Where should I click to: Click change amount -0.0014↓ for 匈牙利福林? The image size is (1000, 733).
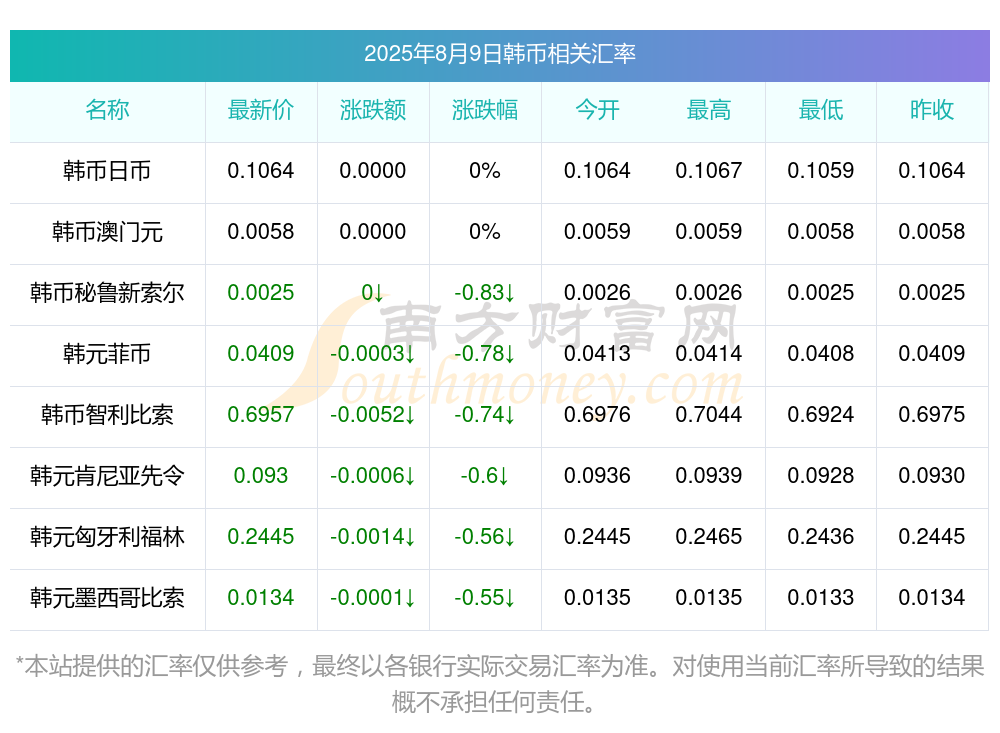[x=373, y=537]
